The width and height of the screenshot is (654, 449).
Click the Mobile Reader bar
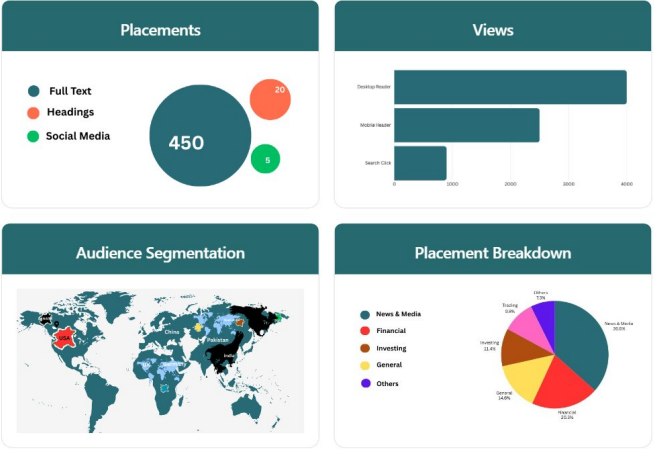pyautogui.click(x=466, y=125)
